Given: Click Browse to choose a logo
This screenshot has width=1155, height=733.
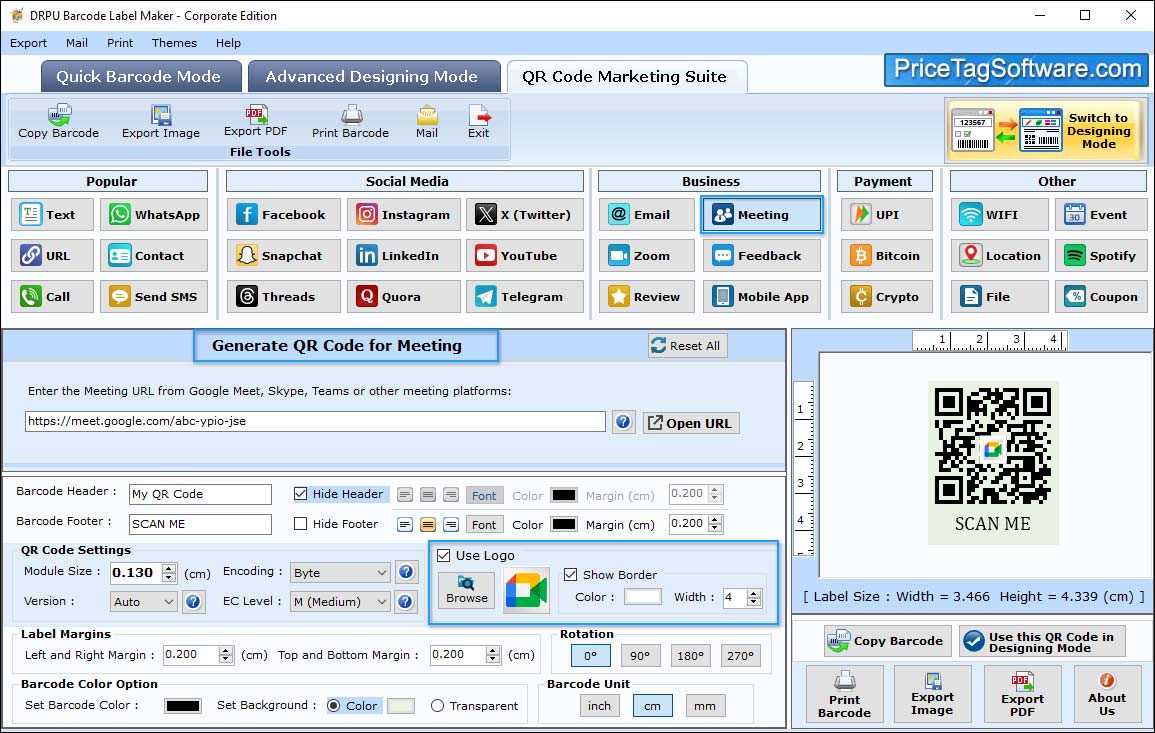Looking at the screenshot, I should click(466, 590).
